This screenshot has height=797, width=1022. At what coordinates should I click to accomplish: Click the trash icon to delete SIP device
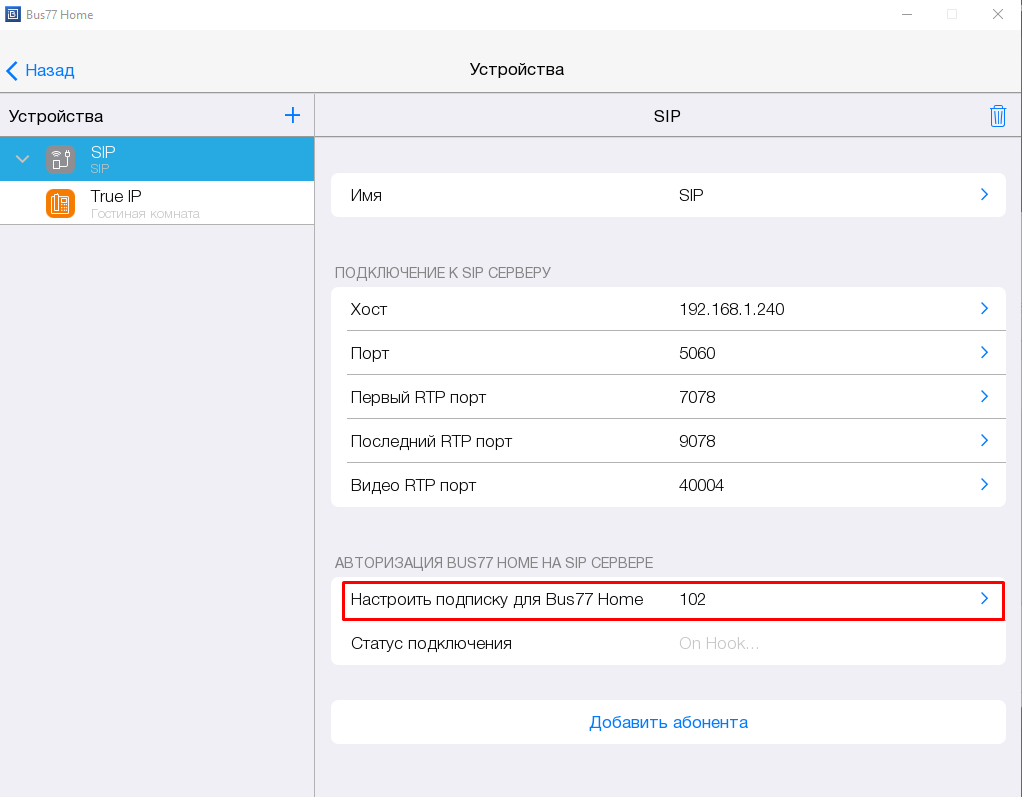coord(997,116)
